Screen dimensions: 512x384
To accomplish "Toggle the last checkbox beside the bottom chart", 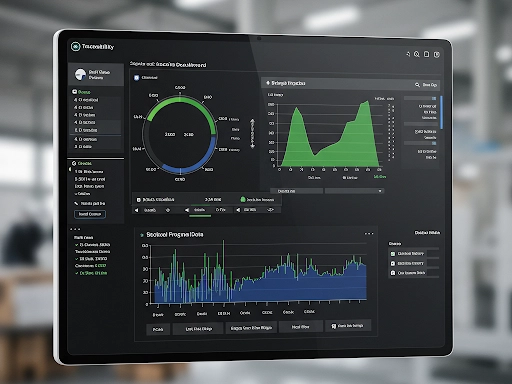I will (x=393, y=273).
